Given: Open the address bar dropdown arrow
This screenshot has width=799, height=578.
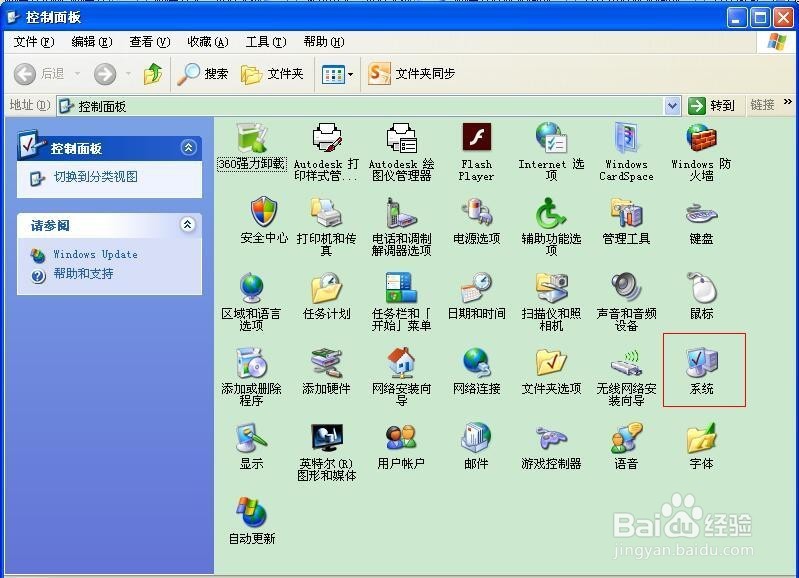Looking at the screenshot, I should tap(673, 106).
